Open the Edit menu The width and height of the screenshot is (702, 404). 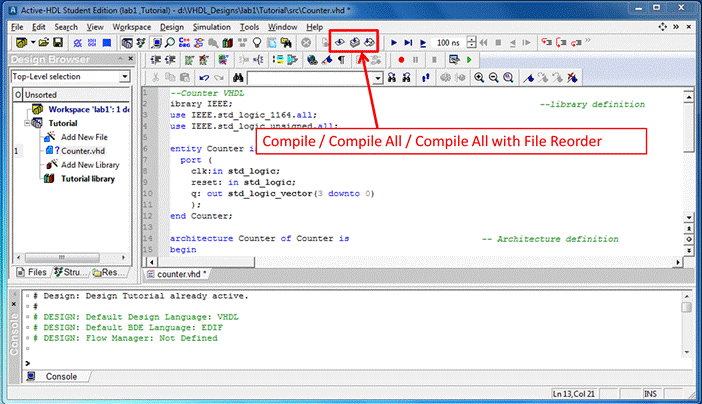(x=39, y=27)
